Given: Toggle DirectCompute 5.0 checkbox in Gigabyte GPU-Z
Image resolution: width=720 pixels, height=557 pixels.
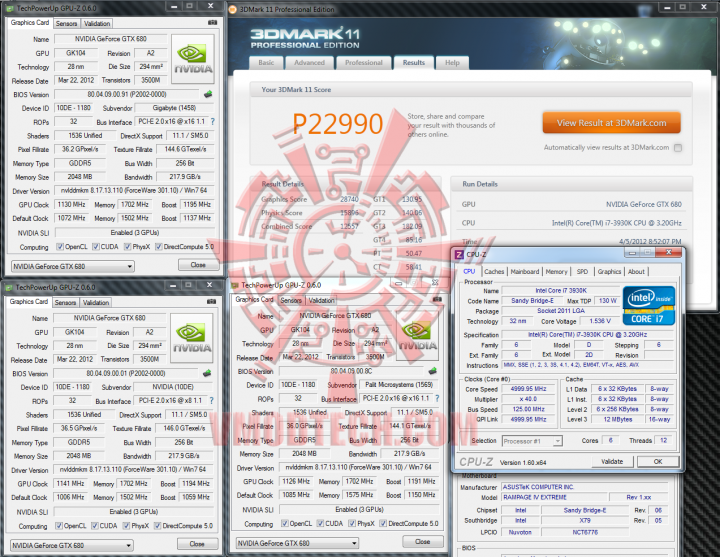Looking at the screenshot, I should click(158, 247).
